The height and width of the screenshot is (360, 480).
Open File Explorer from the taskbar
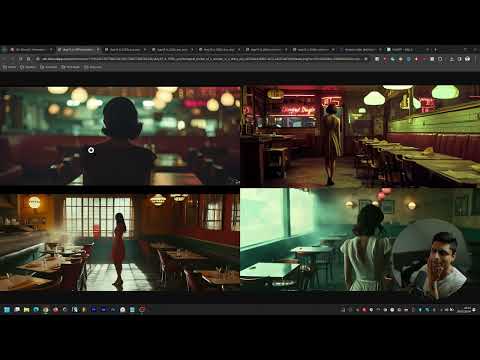point(26,310)
